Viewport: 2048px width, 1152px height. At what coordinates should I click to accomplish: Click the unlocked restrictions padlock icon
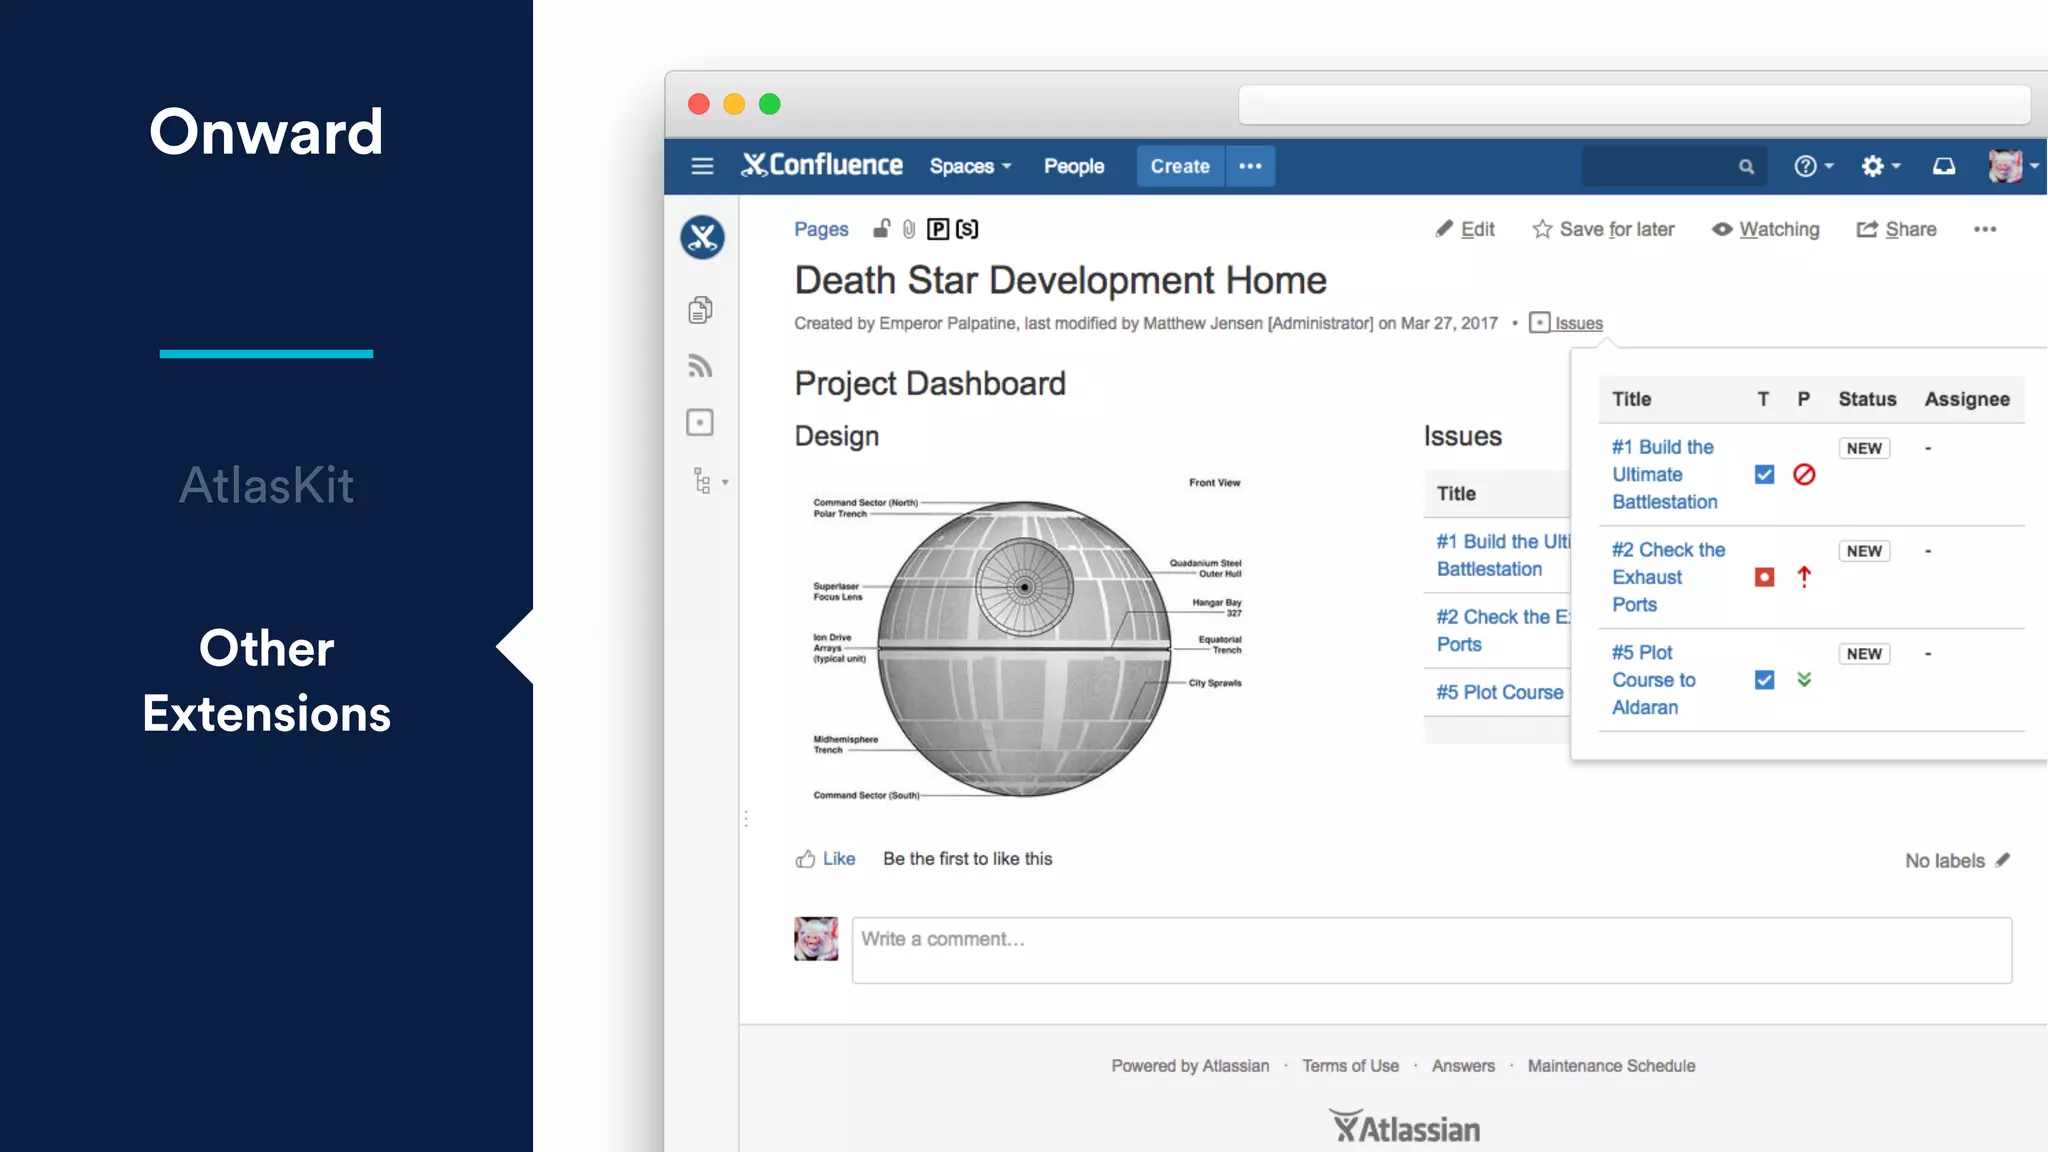[x=881, y=229]
